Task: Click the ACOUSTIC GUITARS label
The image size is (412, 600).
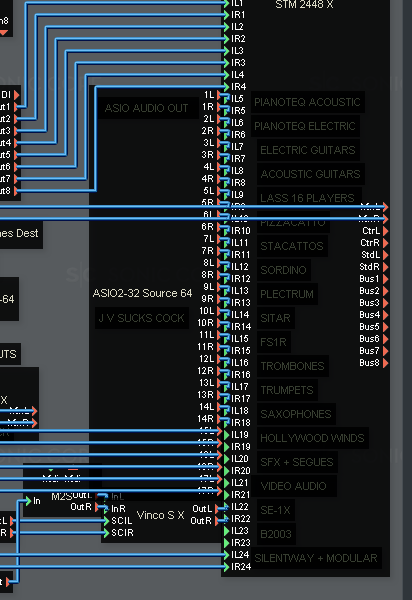Action: 310,174
